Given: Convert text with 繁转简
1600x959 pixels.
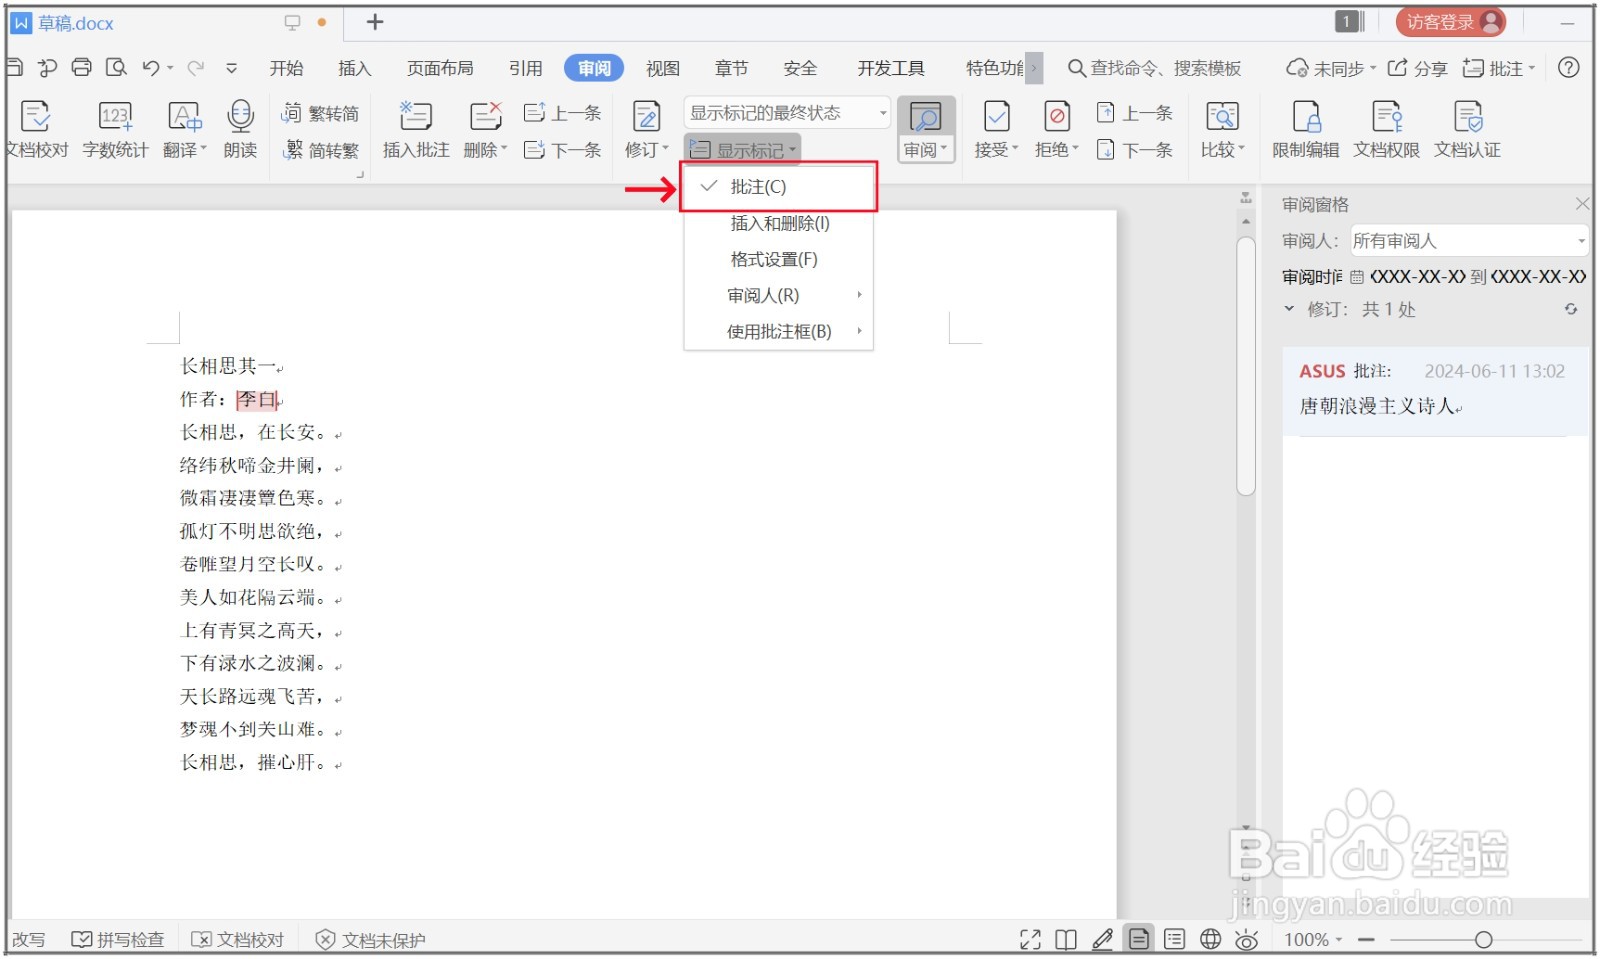Looking at the screenshot, I should point(320,113).
